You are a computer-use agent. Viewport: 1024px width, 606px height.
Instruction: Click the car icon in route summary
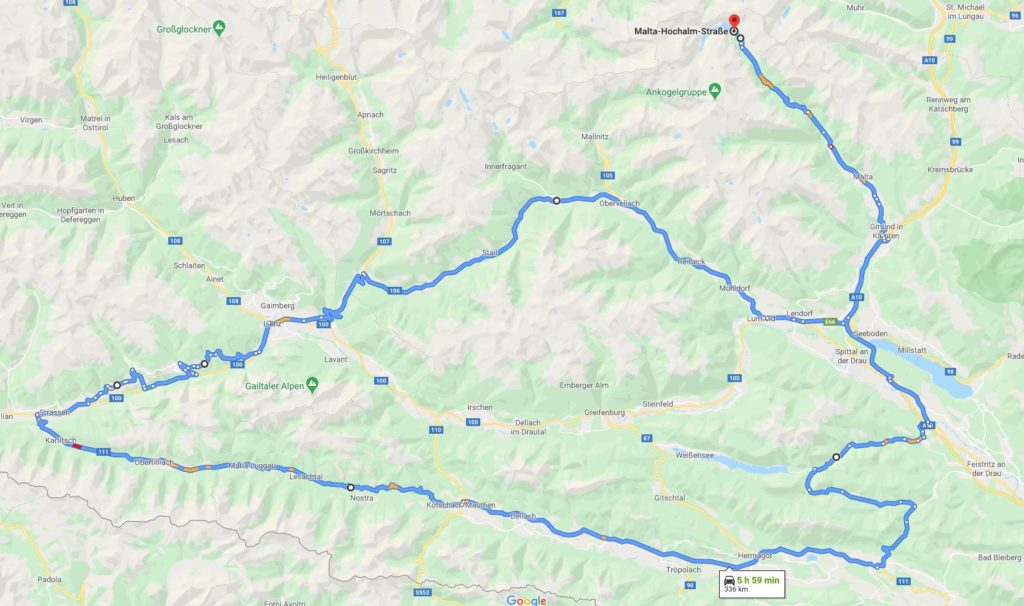[729, 581]
